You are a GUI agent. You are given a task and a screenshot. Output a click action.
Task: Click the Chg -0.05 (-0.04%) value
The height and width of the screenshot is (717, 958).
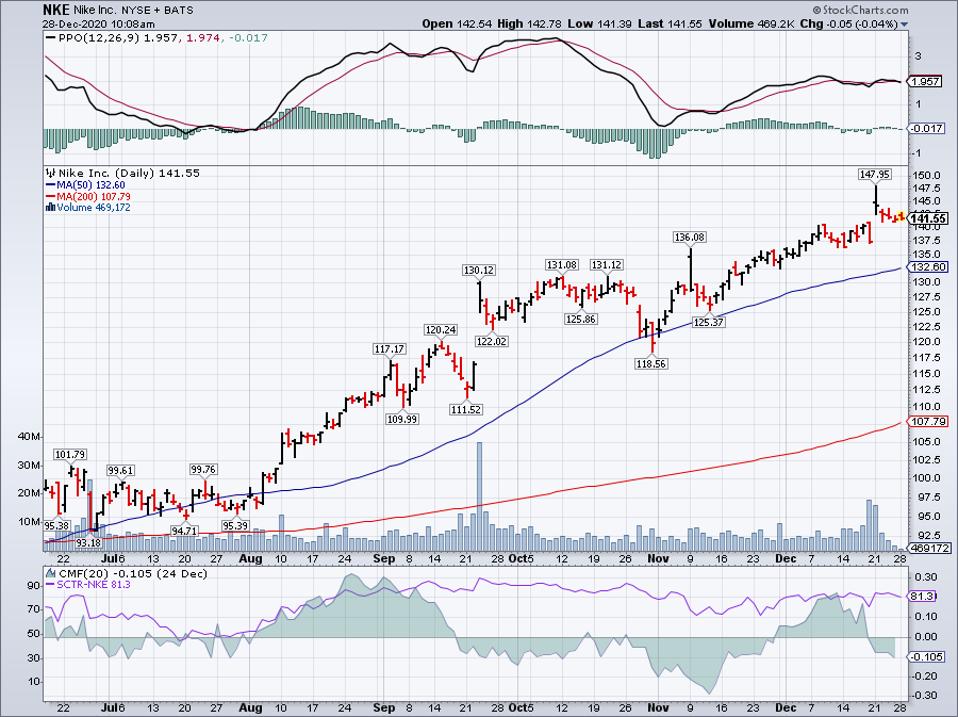[x=849, y=24]
